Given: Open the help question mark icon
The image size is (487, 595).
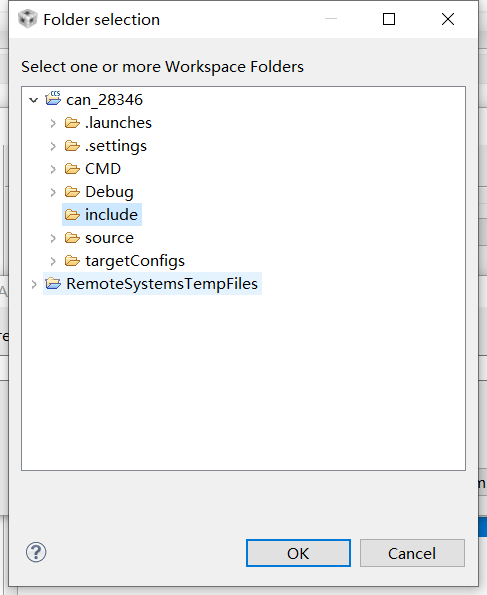Looking at the screenshot, I should tap(36, 552).
